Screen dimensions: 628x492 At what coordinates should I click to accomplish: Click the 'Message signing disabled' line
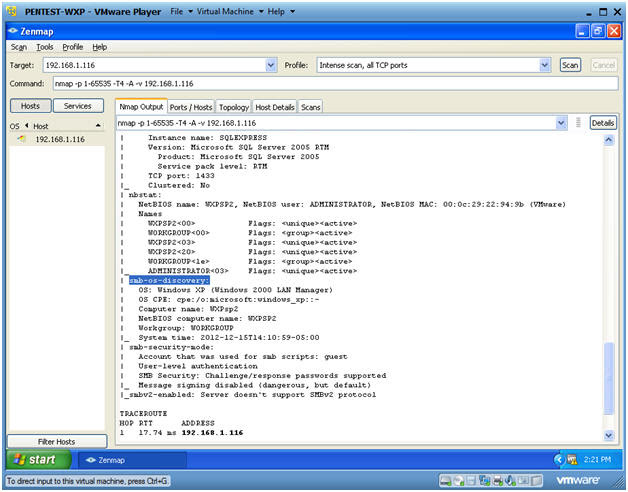click(x=254, y=385)
